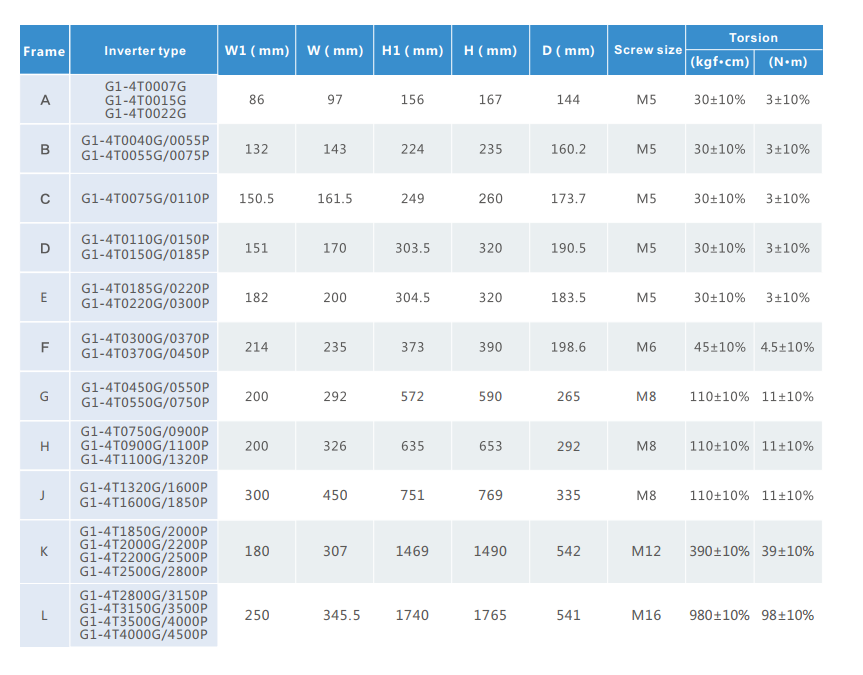Screen dimensions: 863x675
Task: Click the (kgf•cm) sub-header
Action: coord(719,62)
